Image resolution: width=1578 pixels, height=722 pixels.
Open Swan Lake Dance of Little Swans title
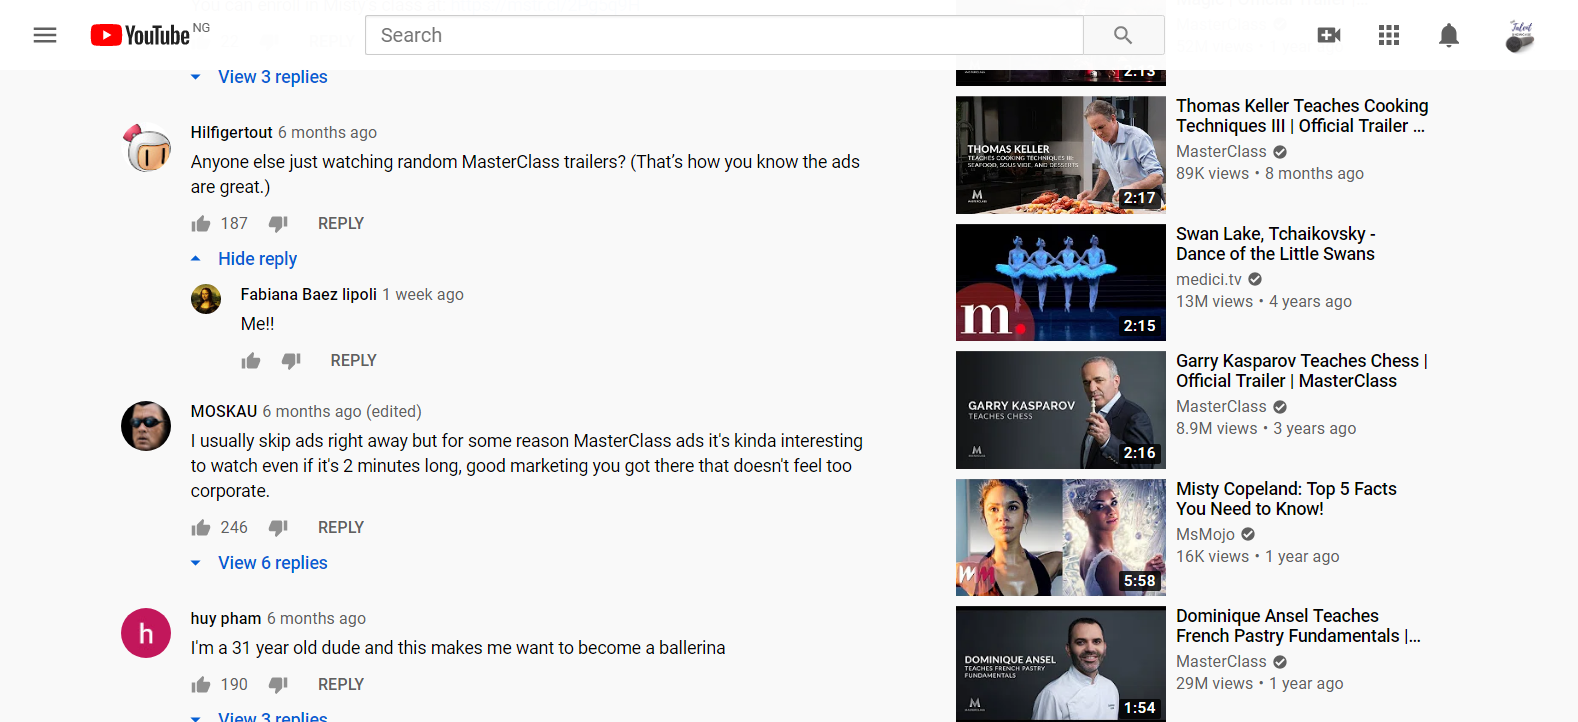(1276, 244)
